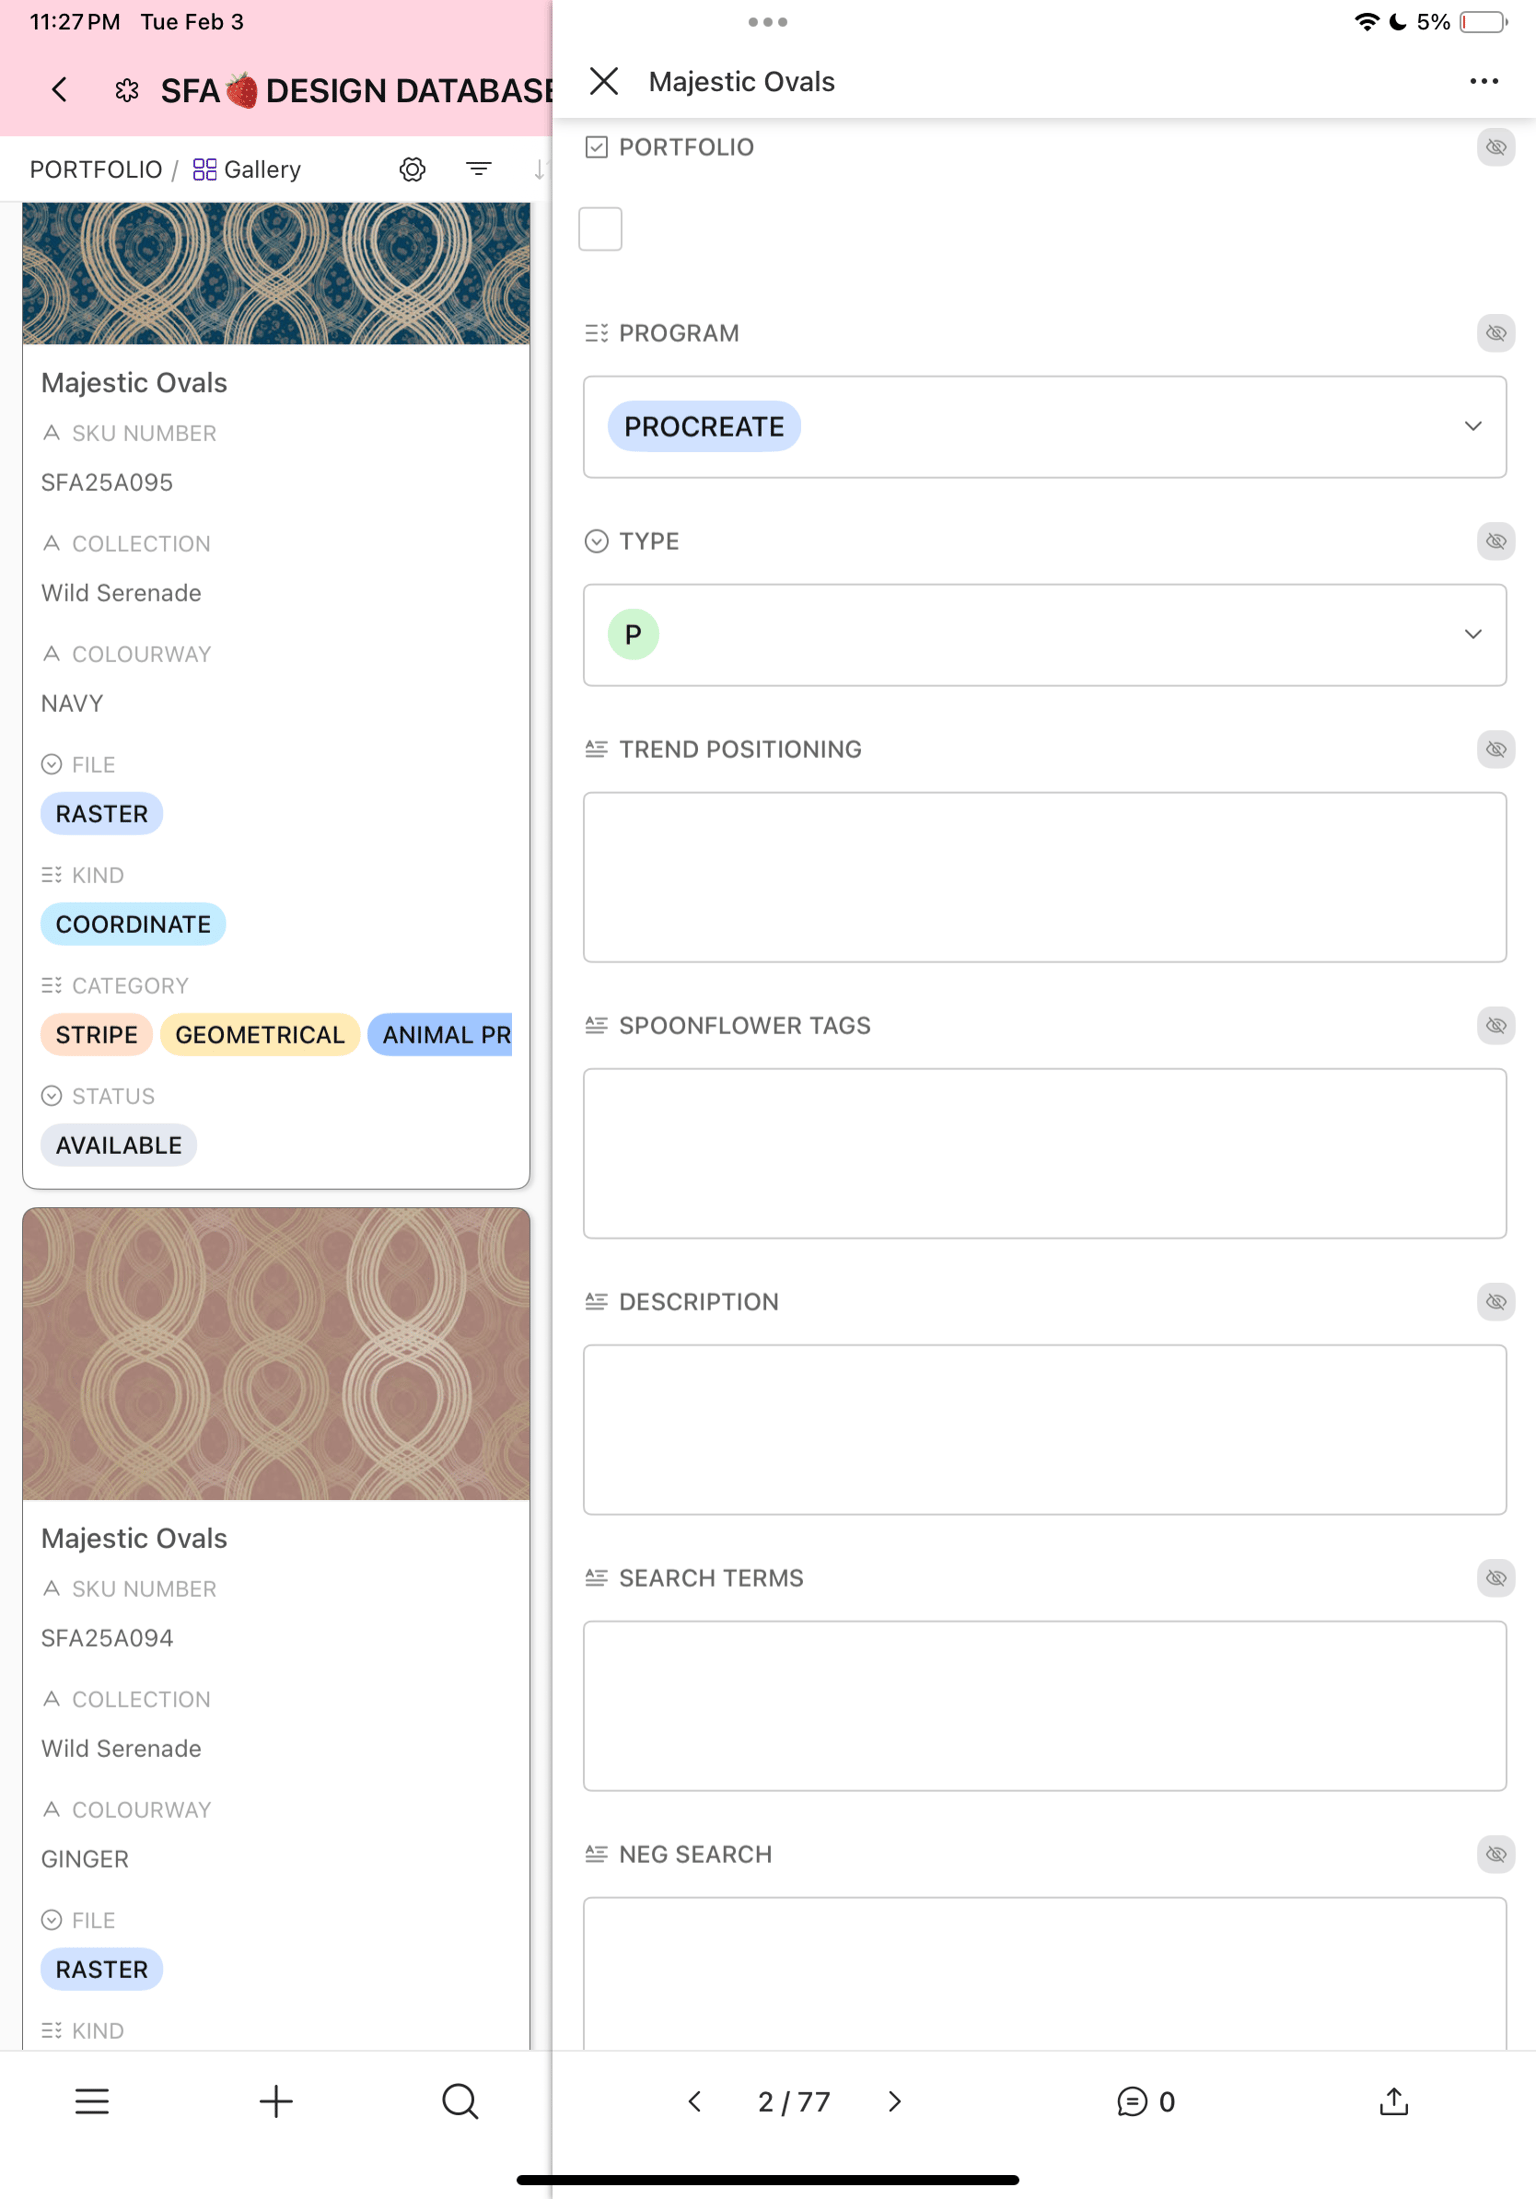Screen dimensions: 1536x2199
Task: Toggle visibility of DESCRIPTION field
Action: (x=1496, y=1301)
